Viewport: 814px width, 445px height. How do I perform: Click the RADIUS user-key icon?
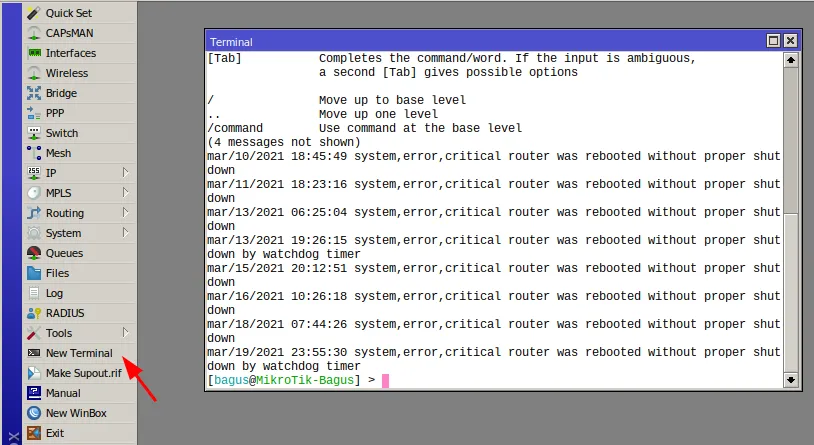(34, 313)
